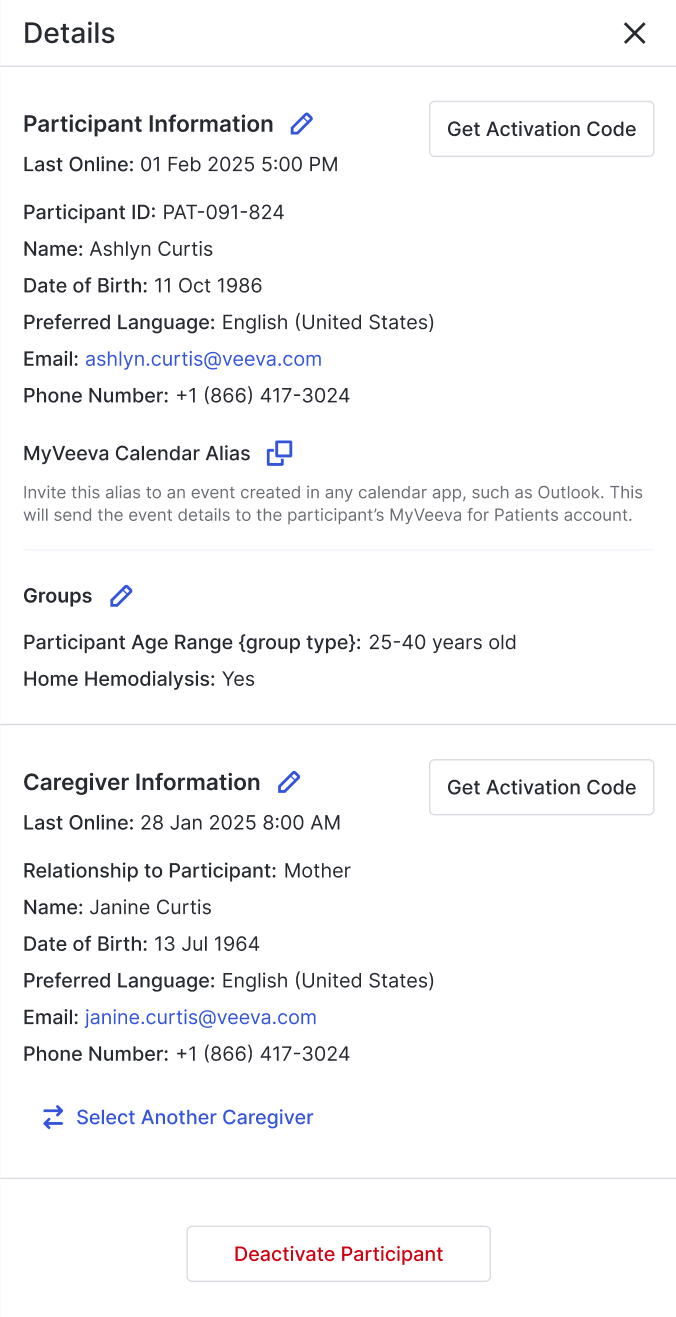Edit Participant Information with the pencil icon
Screen dimensions: 676x1317
[301, 124]
